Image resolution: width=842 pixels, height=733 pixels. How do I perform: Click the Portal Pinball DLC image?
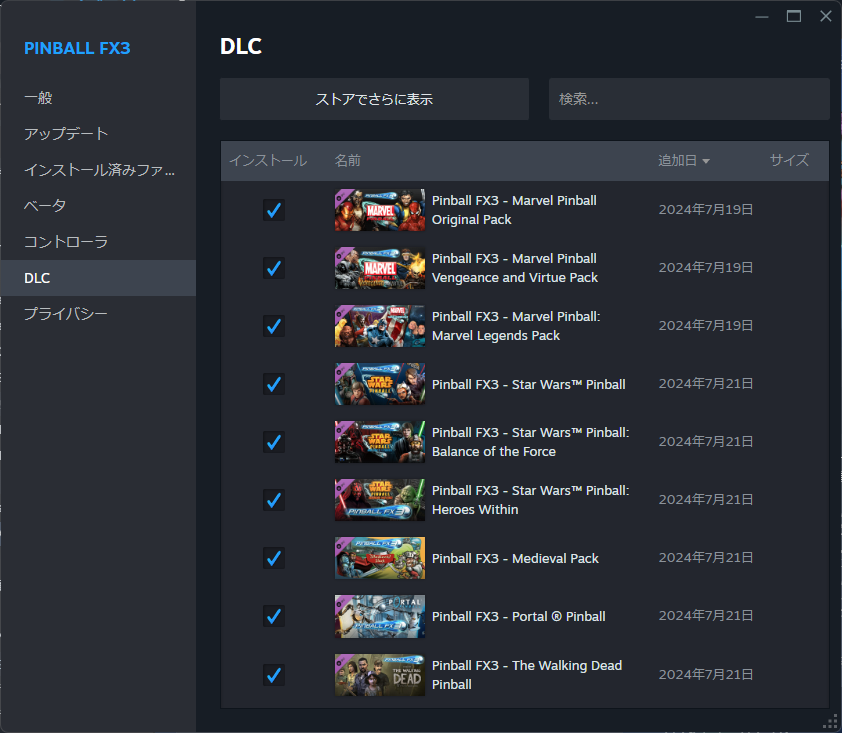click(x=379, y=616)
